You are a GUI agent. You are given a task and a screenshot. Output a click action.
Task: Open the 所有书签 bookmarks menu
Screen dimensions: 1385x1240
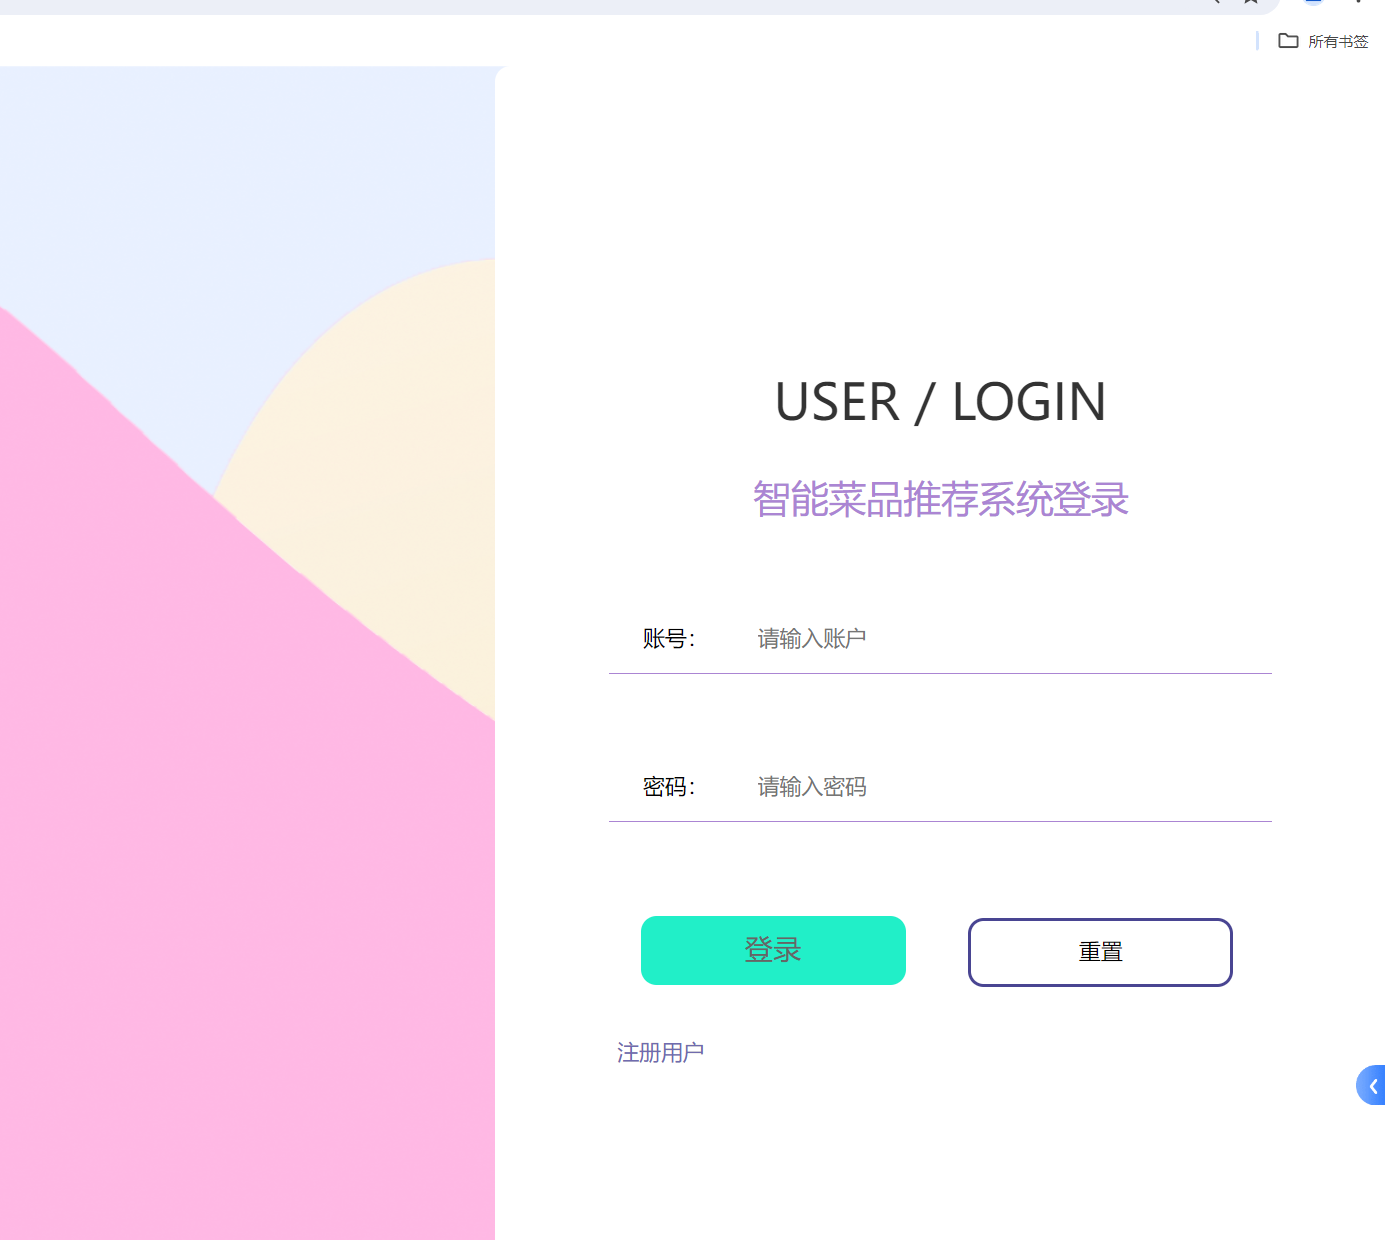(x=1339, y=41)
